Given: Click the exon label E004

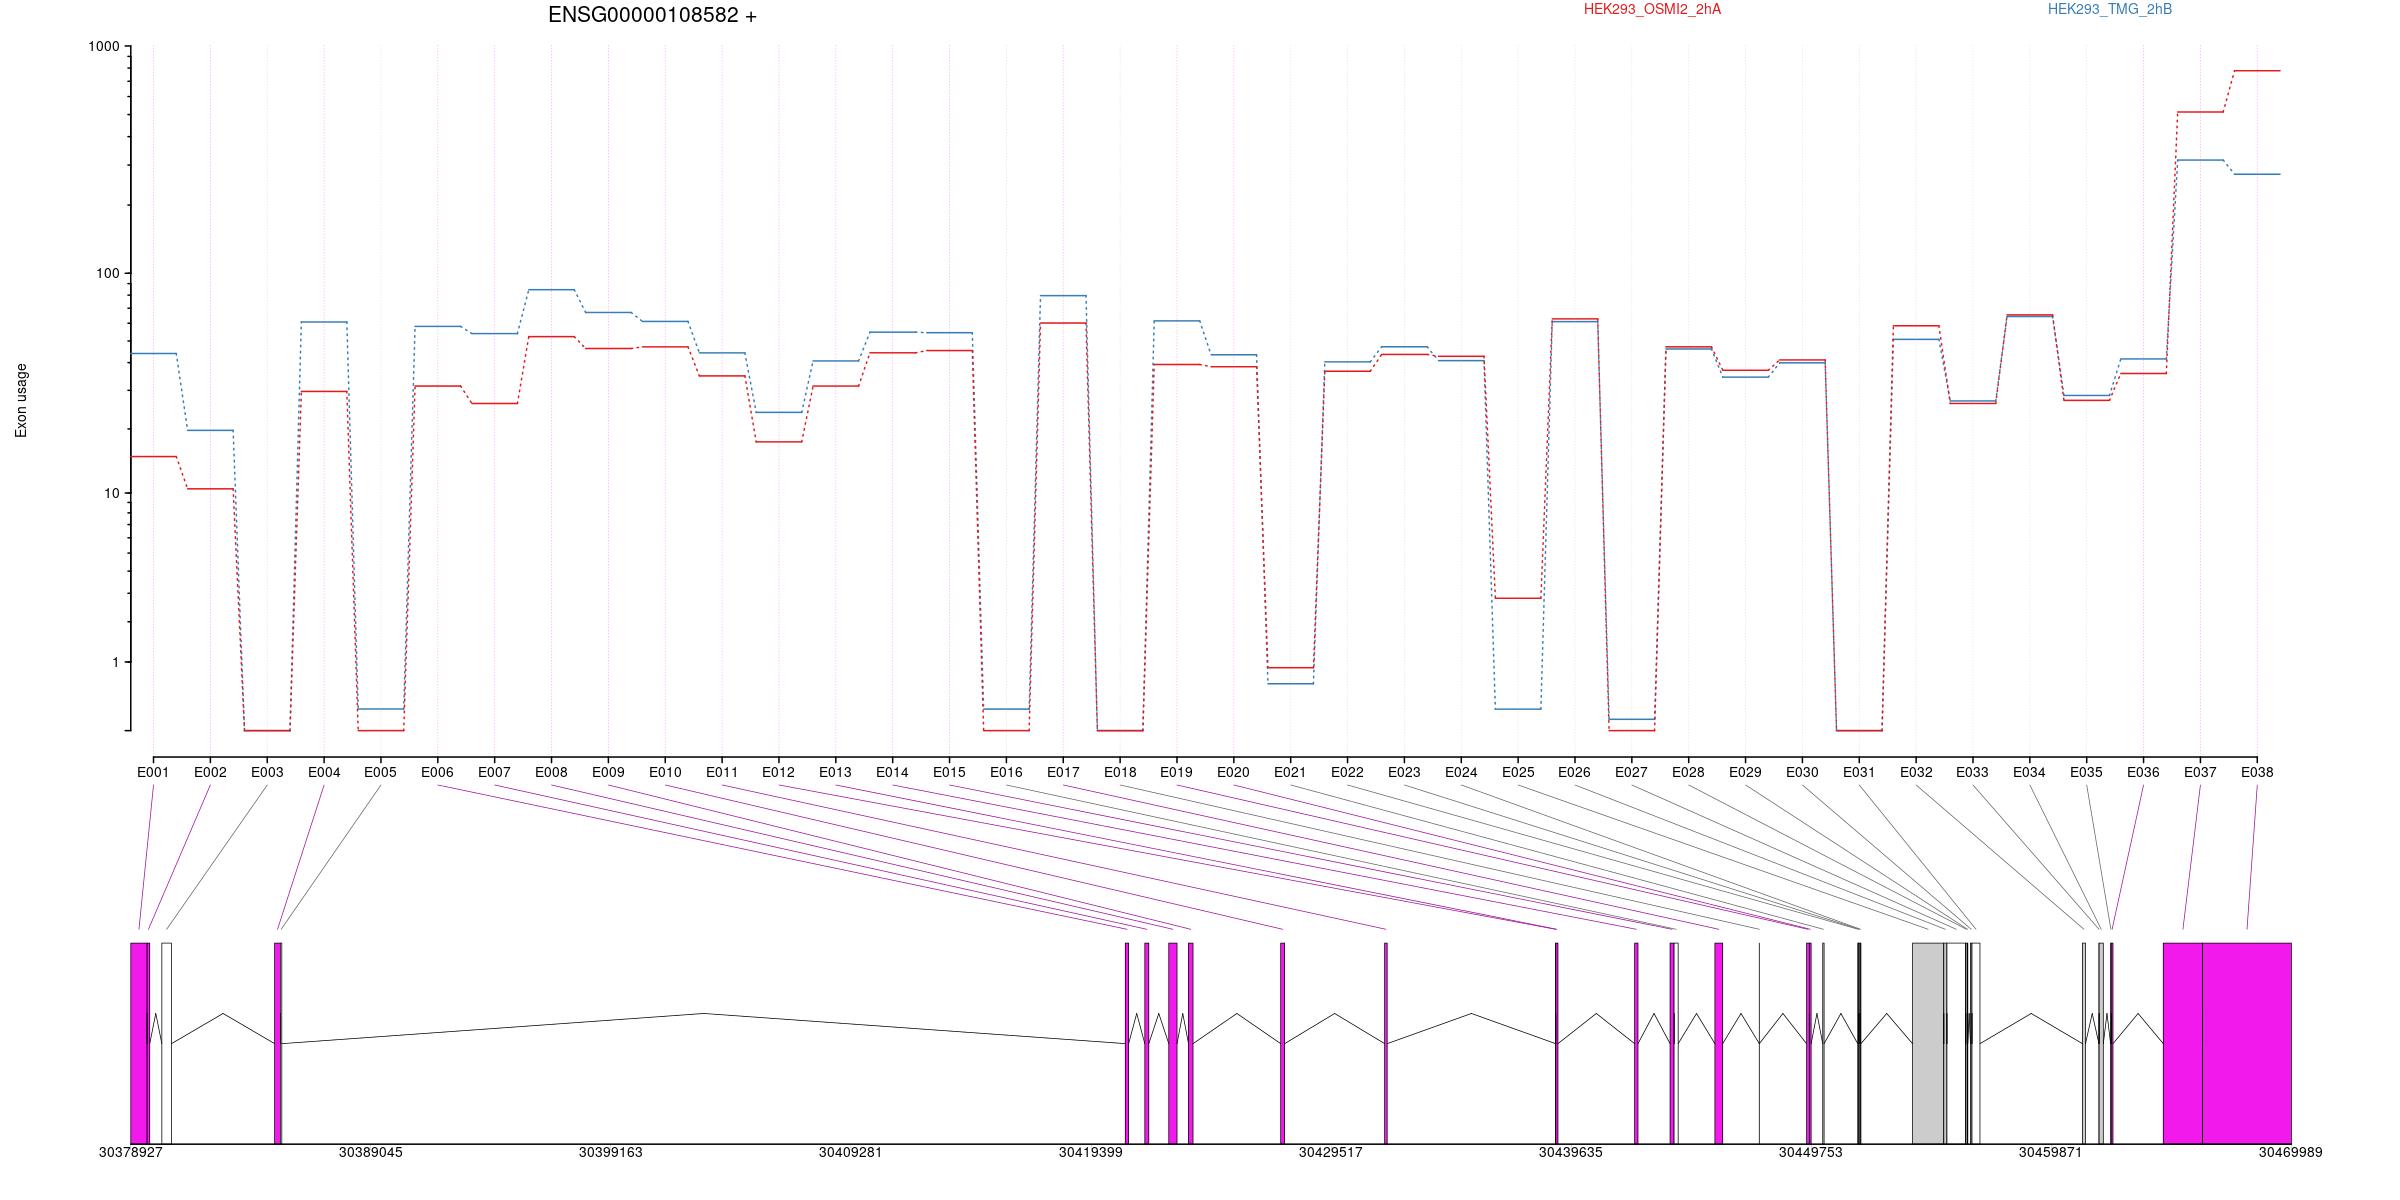Looking at the screenshot, I should pos(324,772).
